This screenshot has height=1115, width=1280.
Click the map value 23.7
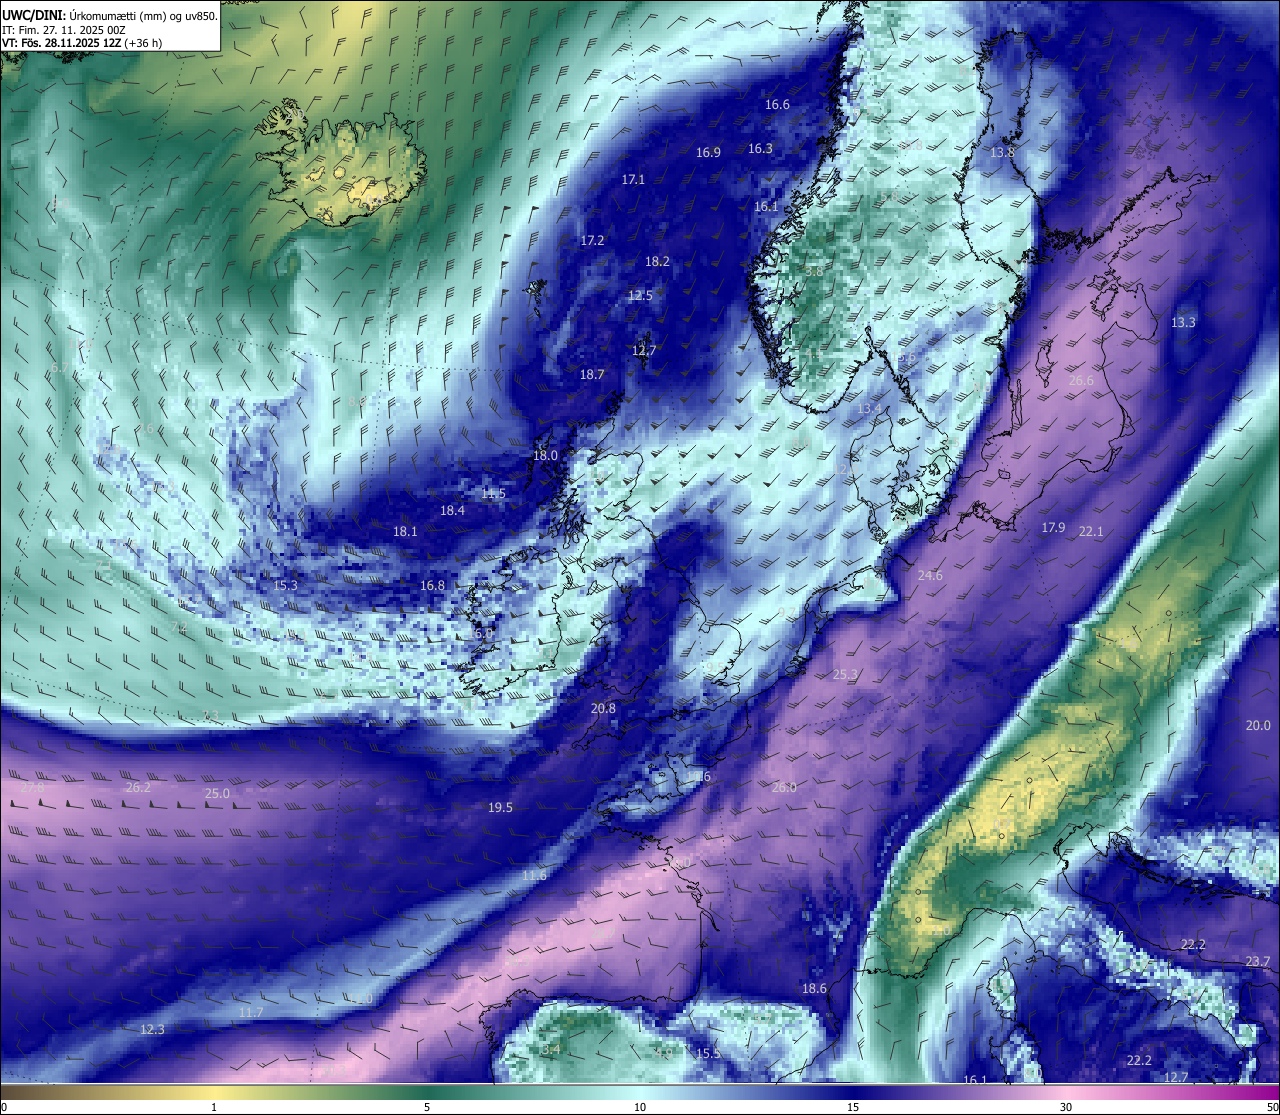tap(1257, 961)
